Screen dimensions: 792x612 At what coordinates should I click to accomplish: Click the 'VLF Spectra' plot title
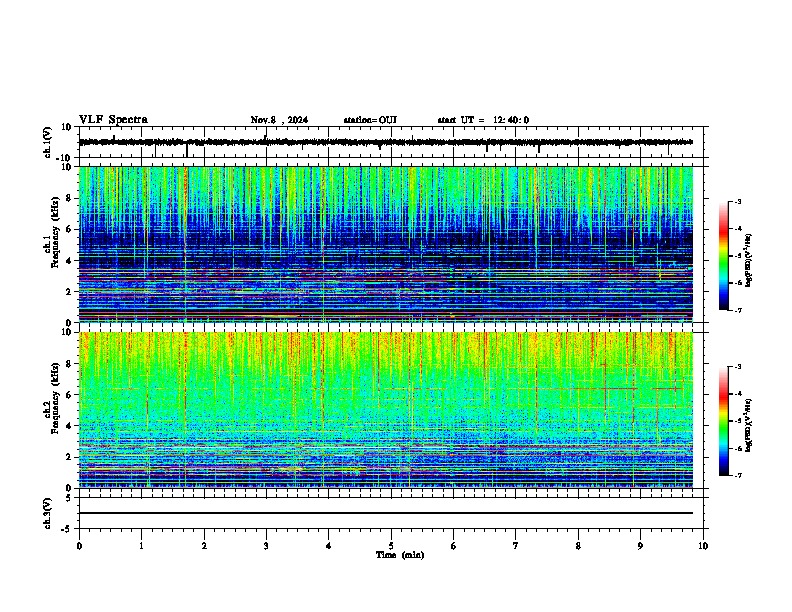(113, 120)
